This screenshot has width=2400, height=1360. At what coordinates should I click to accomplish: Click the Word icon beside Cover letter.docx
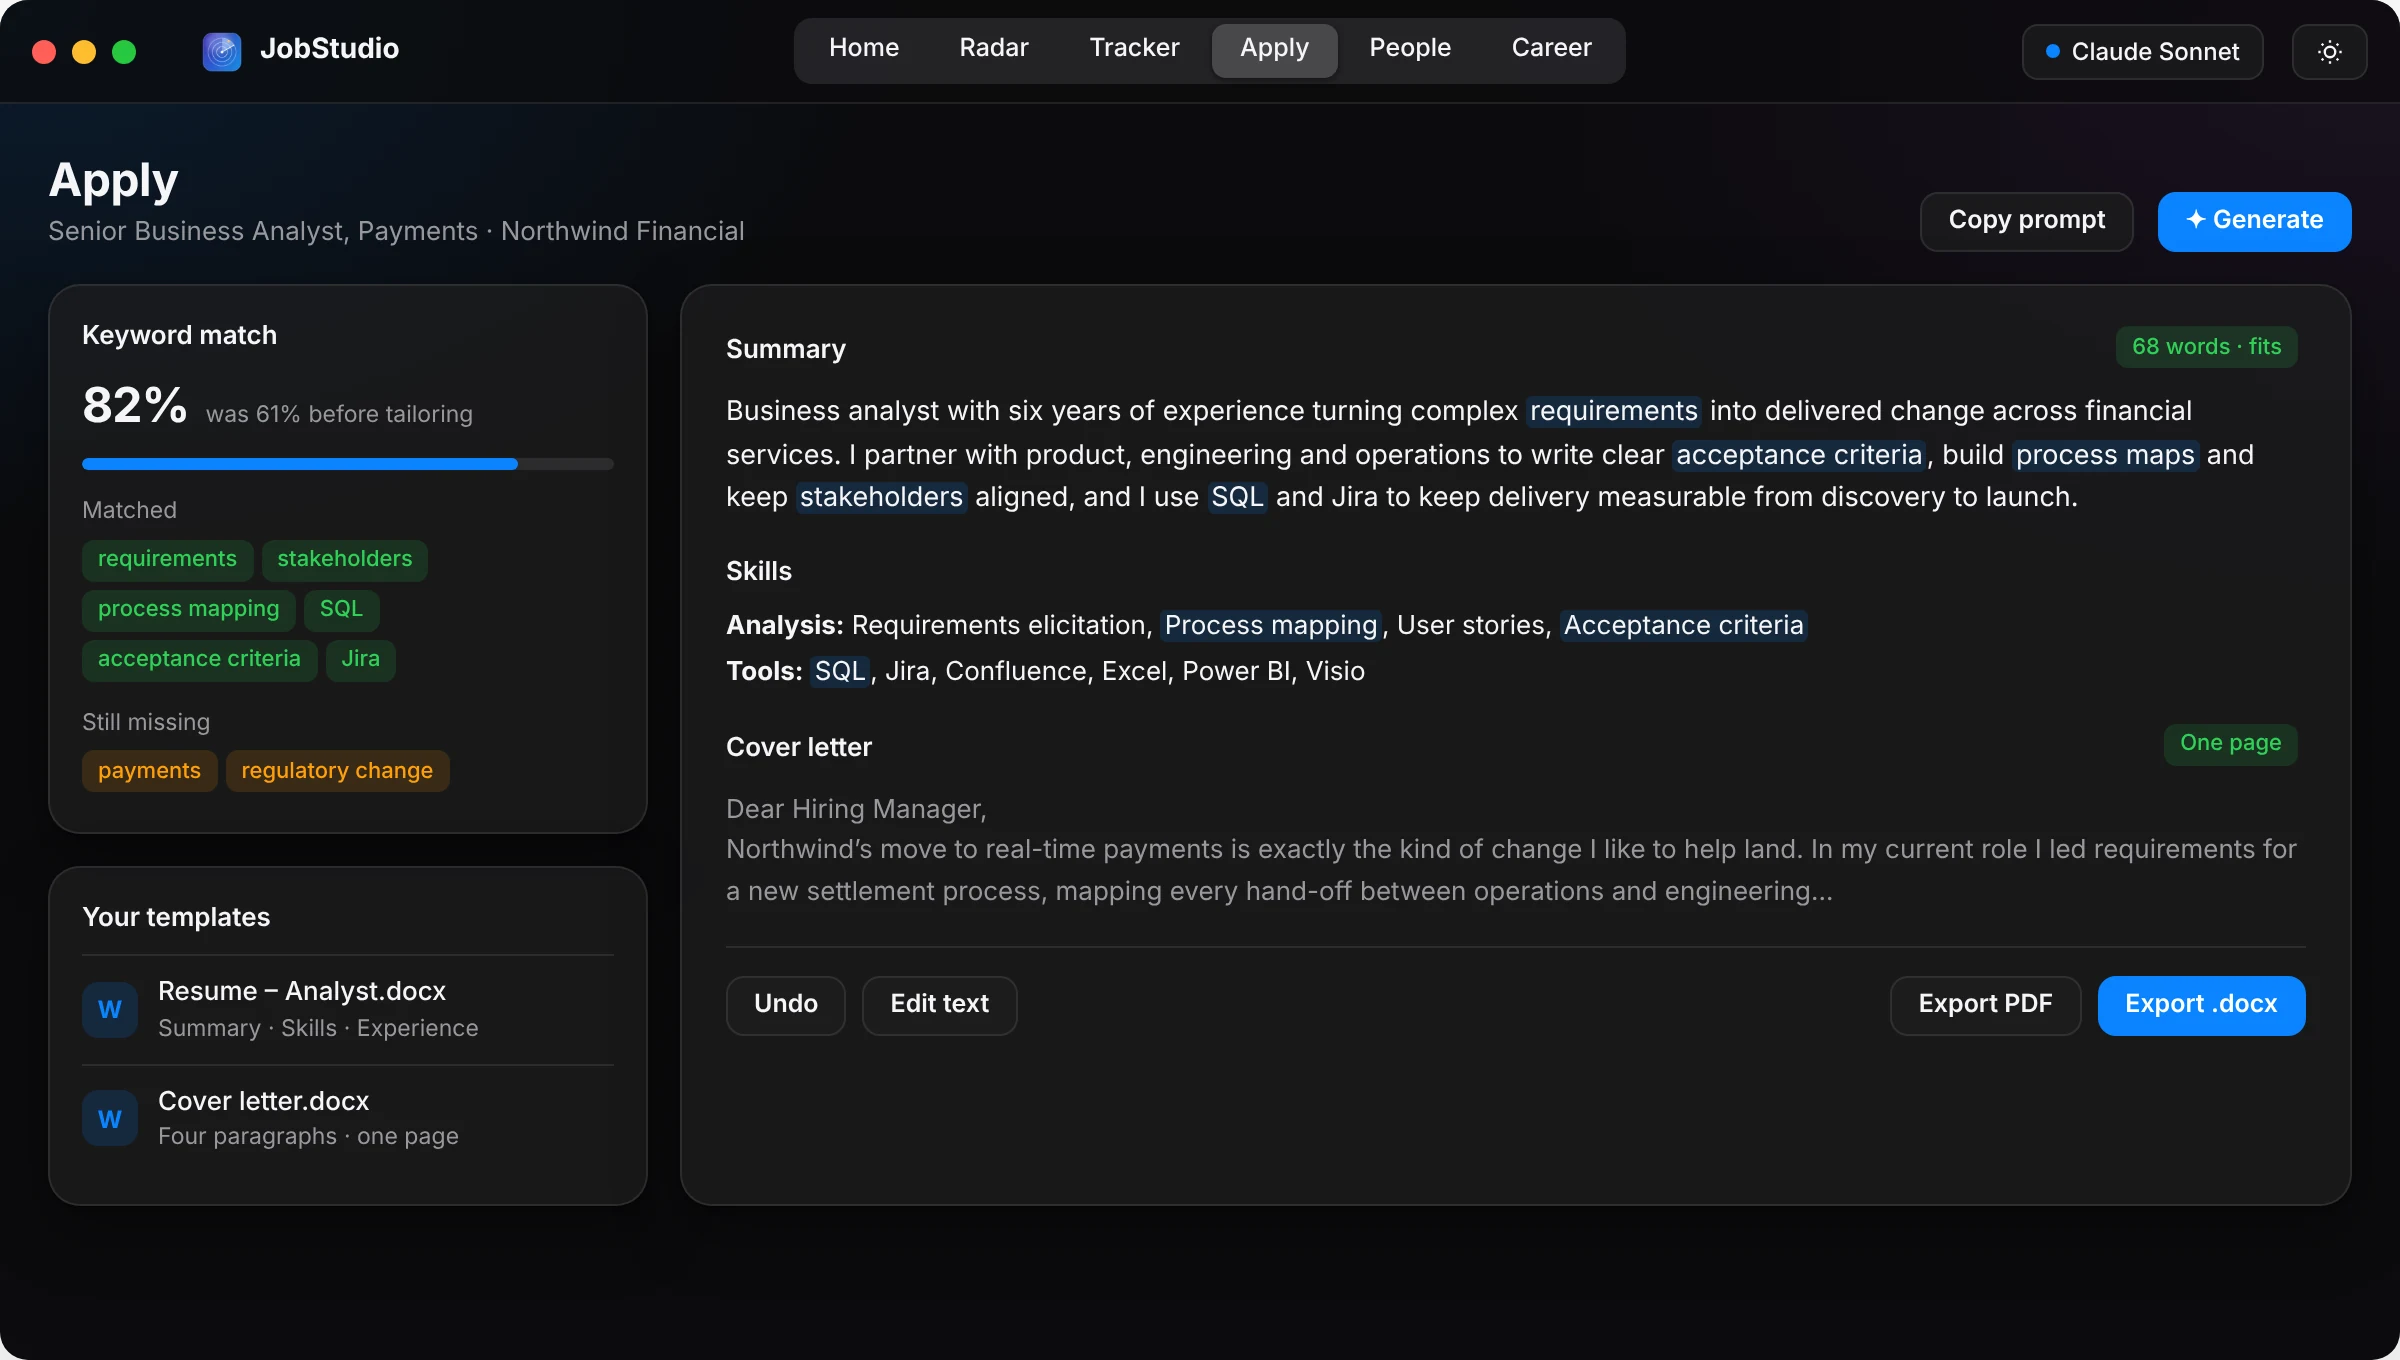110,1119
